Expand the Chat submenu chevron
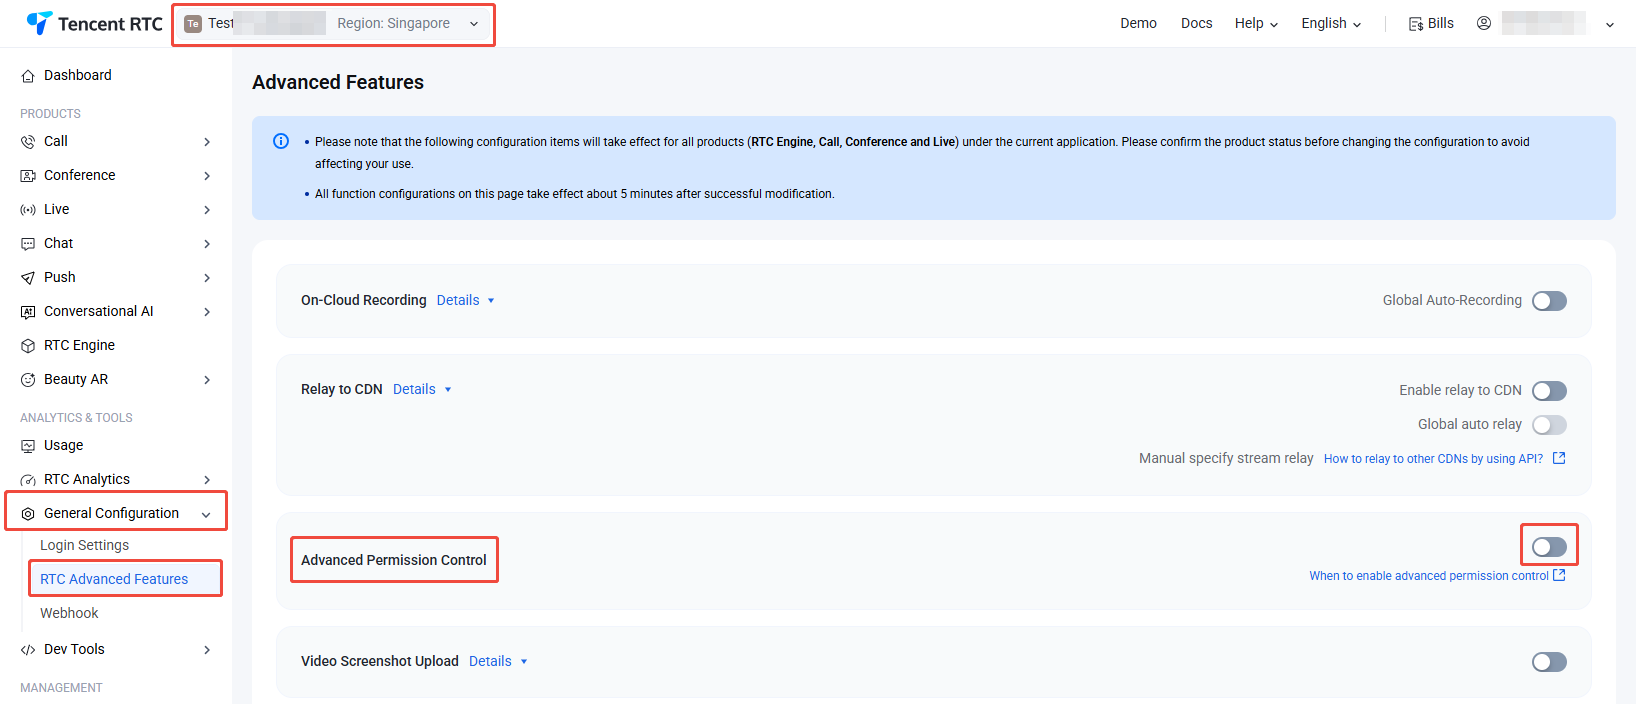This screenshot has height=704, width=1636. tap(207, 244)
